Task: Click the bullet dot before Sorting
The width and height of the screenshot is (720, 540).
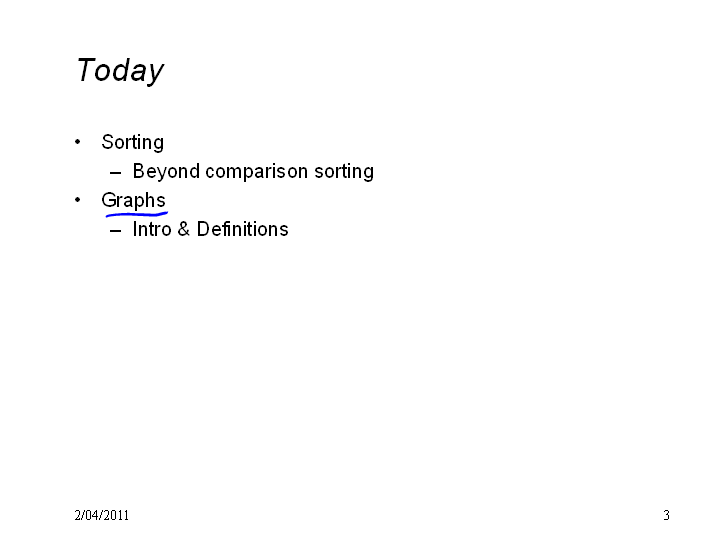Action: (77, 142)
